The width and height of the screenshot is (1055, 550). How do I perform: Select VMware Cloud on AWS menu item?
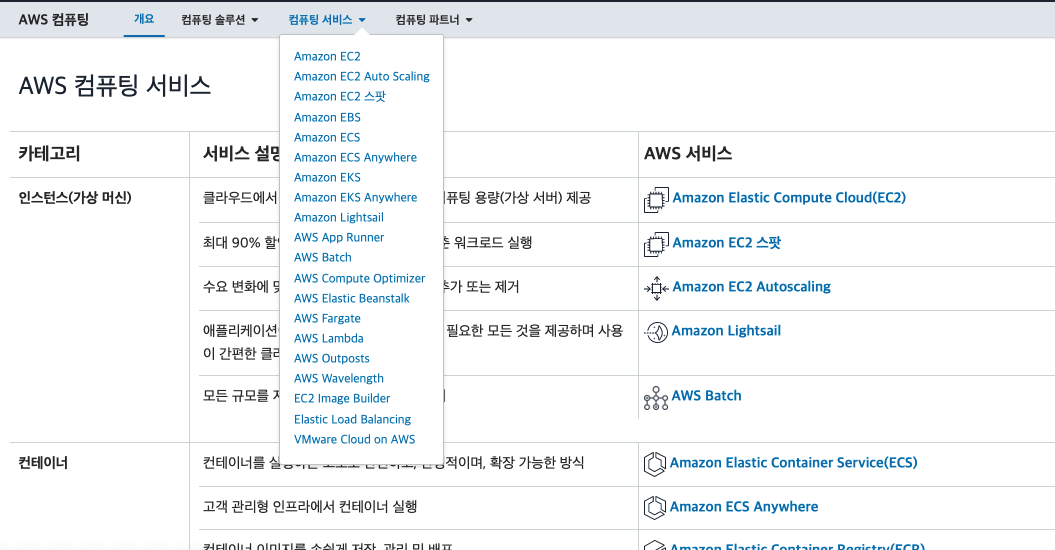pyautogui.click(x=355, y=440)
